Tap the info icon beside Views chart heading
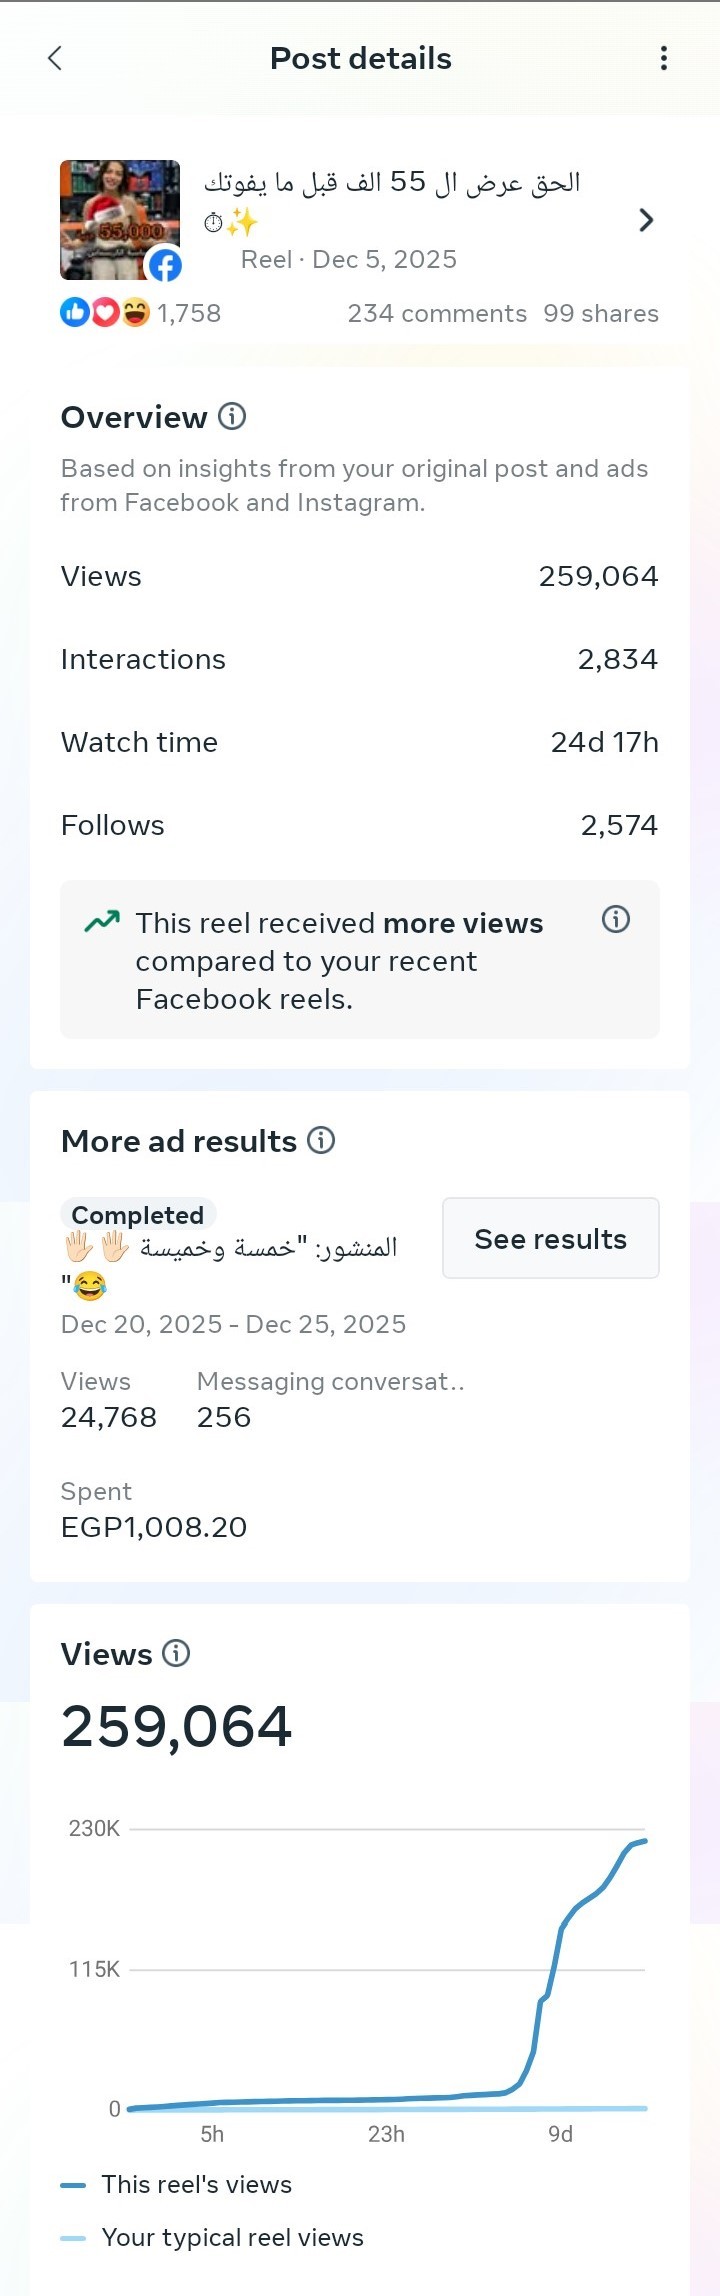This screenshot has height=2296, width=720. [x=176, y=1653]
